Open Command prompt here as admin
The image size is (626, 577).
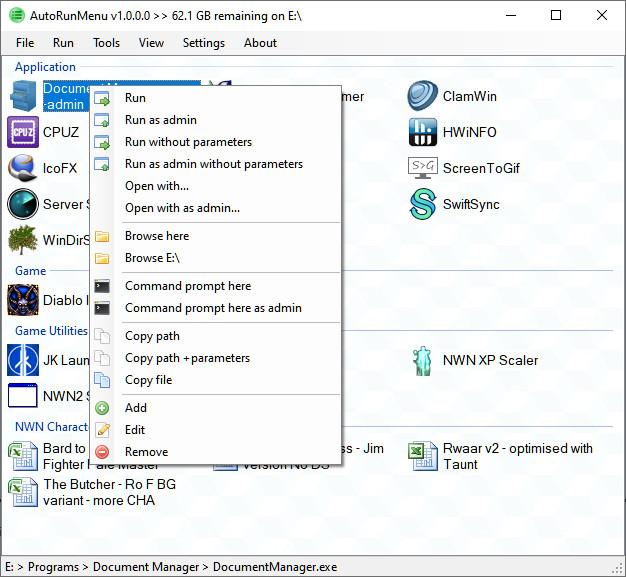(216, 308)
